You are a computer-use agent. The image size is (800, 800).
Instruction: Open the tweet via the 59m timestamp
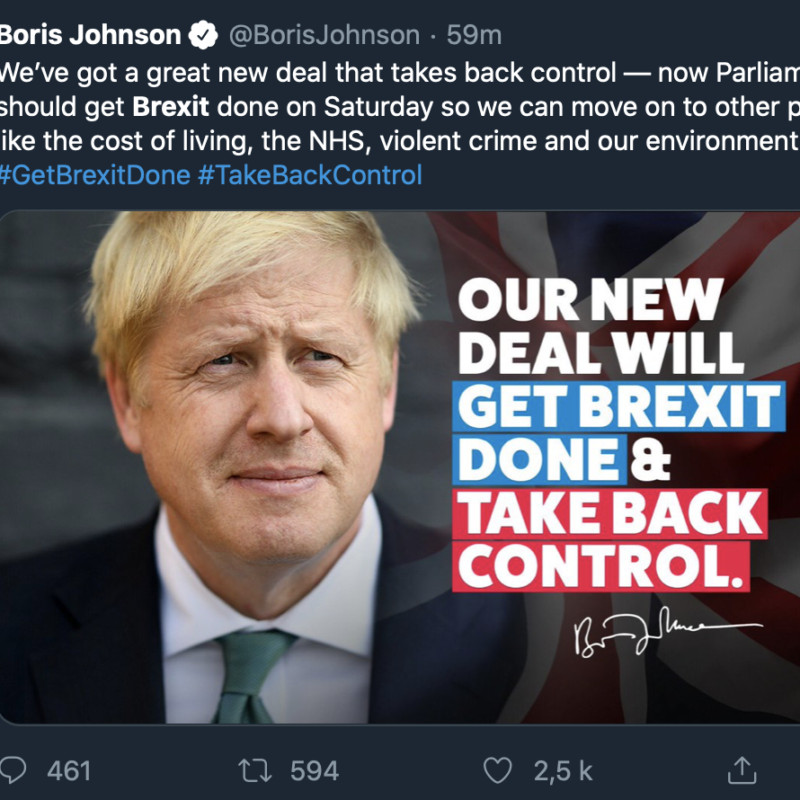click(x=475, y=36)
